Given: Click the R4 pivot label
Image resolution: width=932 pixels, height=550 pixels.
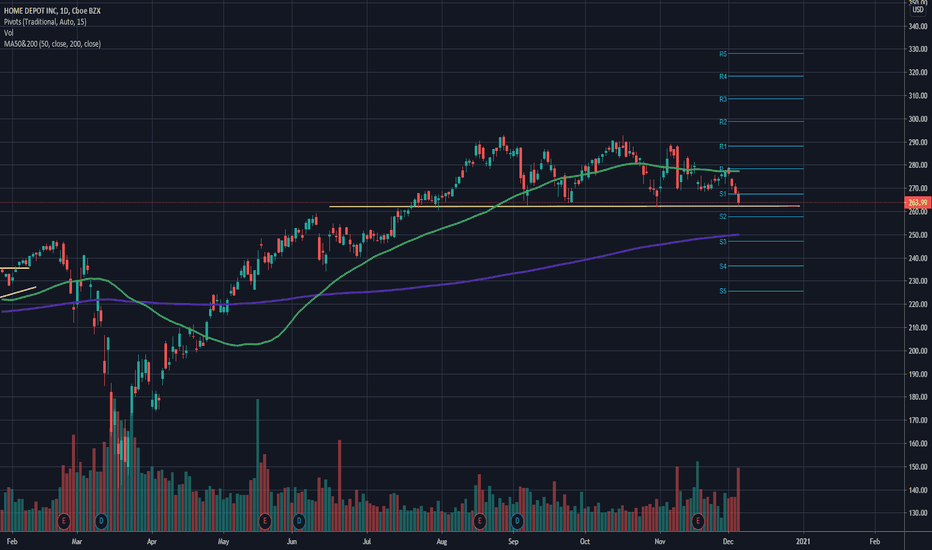Looking at the screenshot, I should tap(723, 77).
